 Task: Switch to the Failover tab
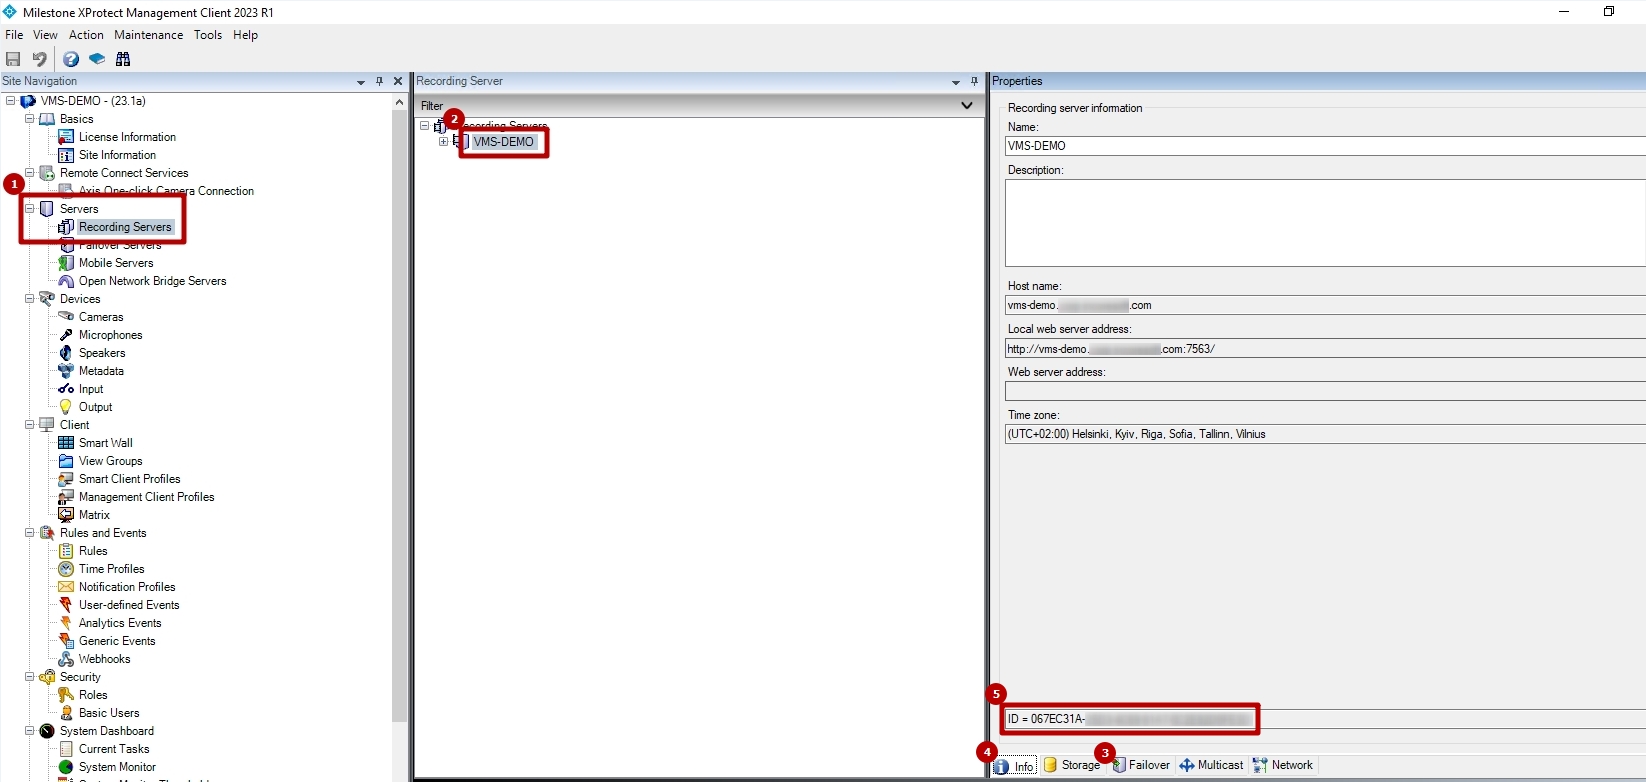click(1141, 765)
